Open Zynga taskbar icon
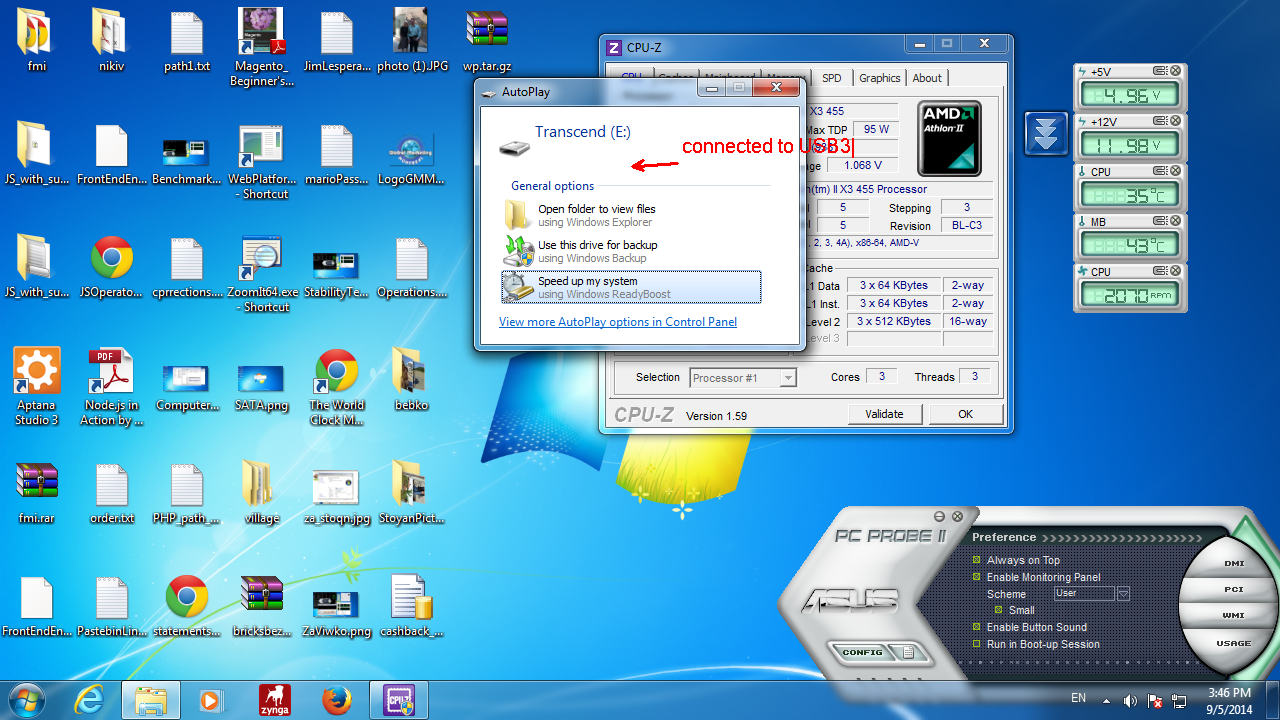The height and width of the screenshot is (720, 1280). [x=275, y=700]
